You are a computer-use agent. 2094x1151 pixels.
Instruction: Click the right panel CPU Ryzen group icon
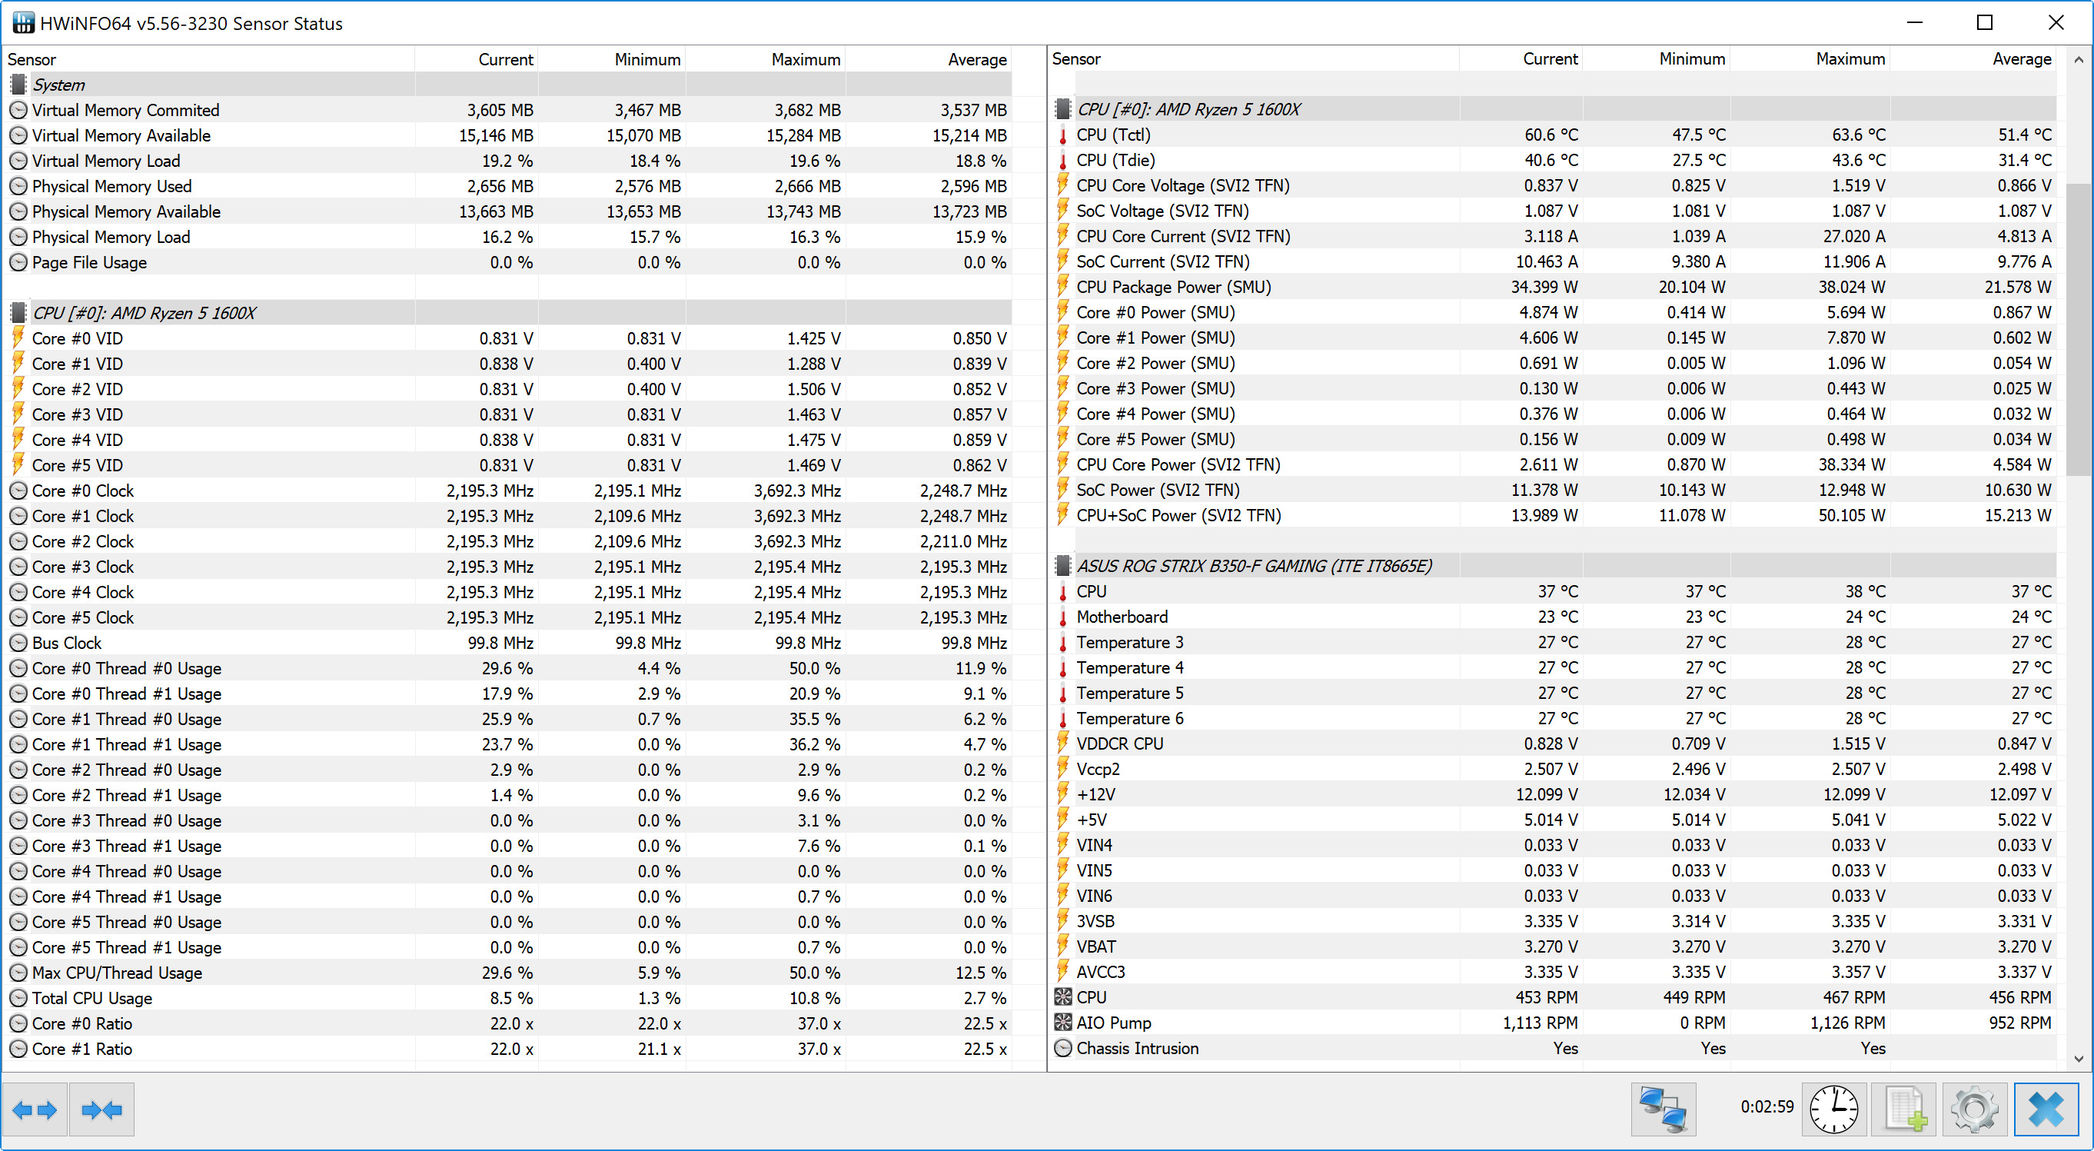coord(1063,109)
